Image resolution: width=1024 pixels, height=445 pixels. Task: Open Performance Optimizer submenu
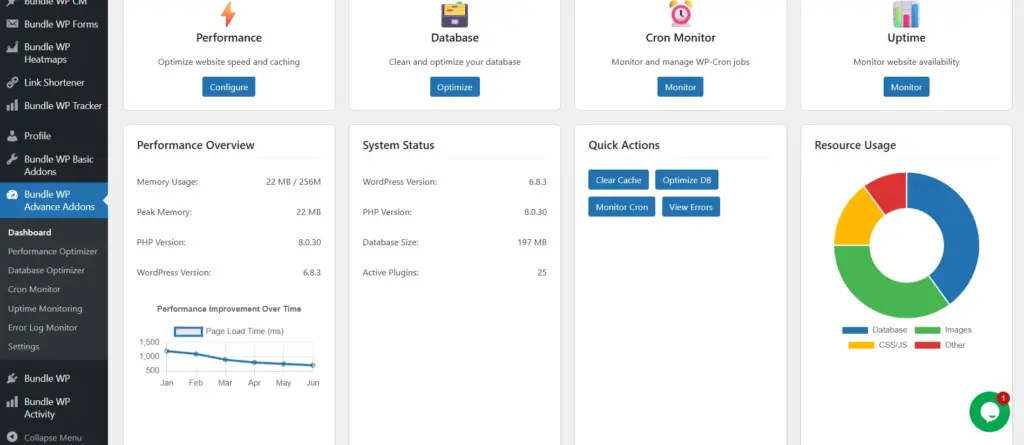click(x=52, y=252)
